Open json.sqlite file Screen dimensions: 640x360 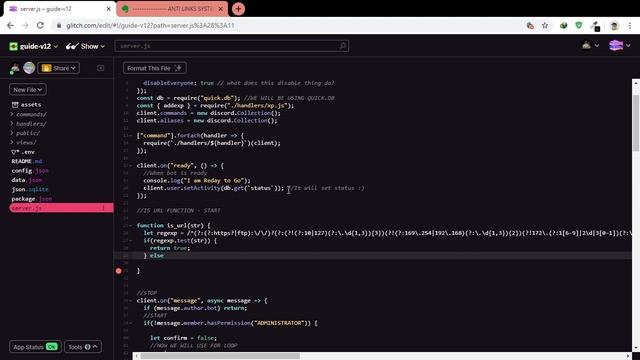point(30,189)
